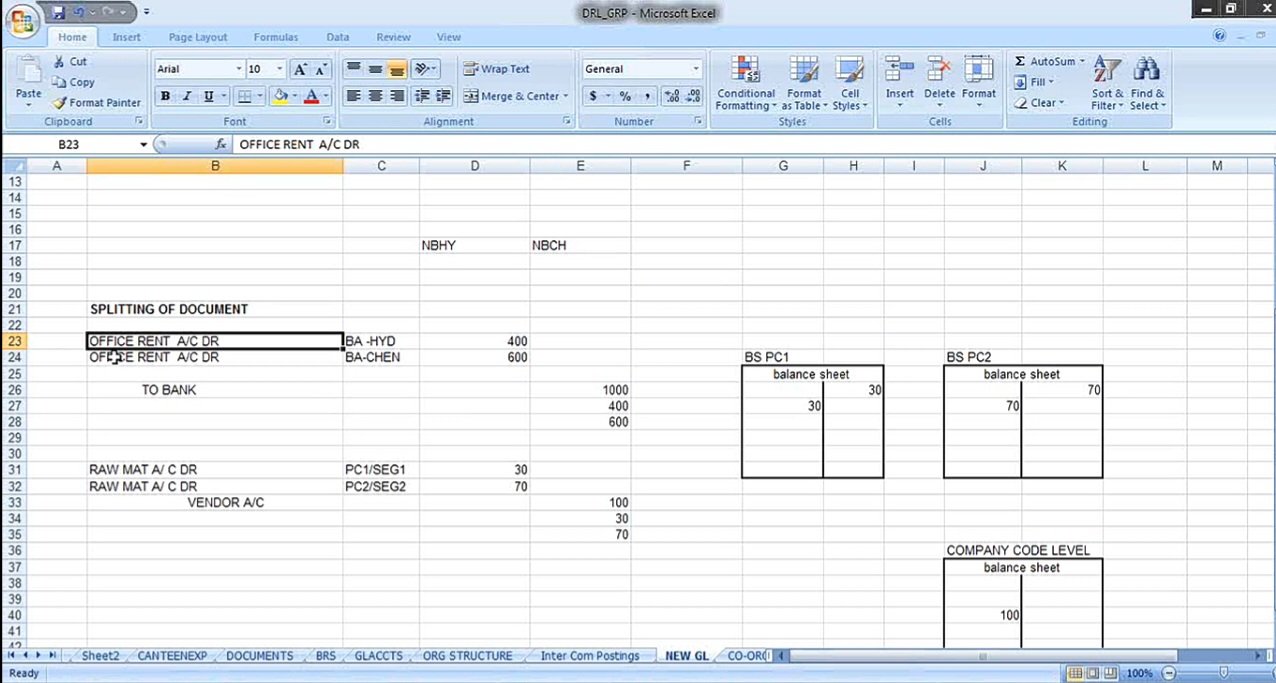Cut the selected cell
1276x683 pixels.
tap(70, 61)
